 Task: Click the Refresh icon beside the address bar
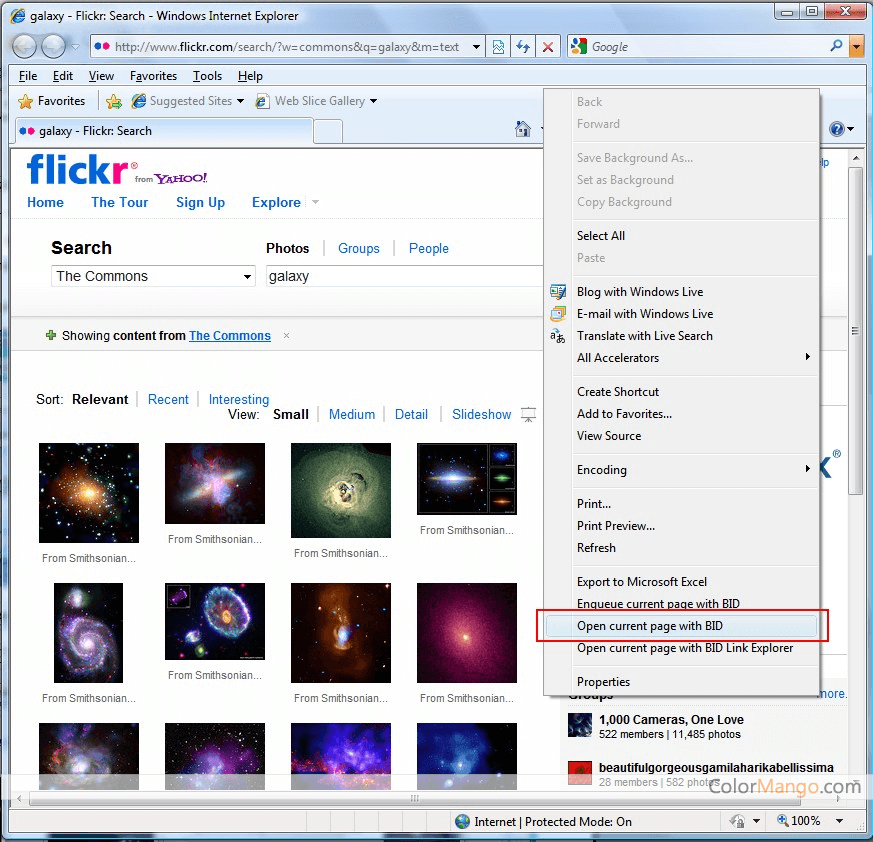pos(522,47)
